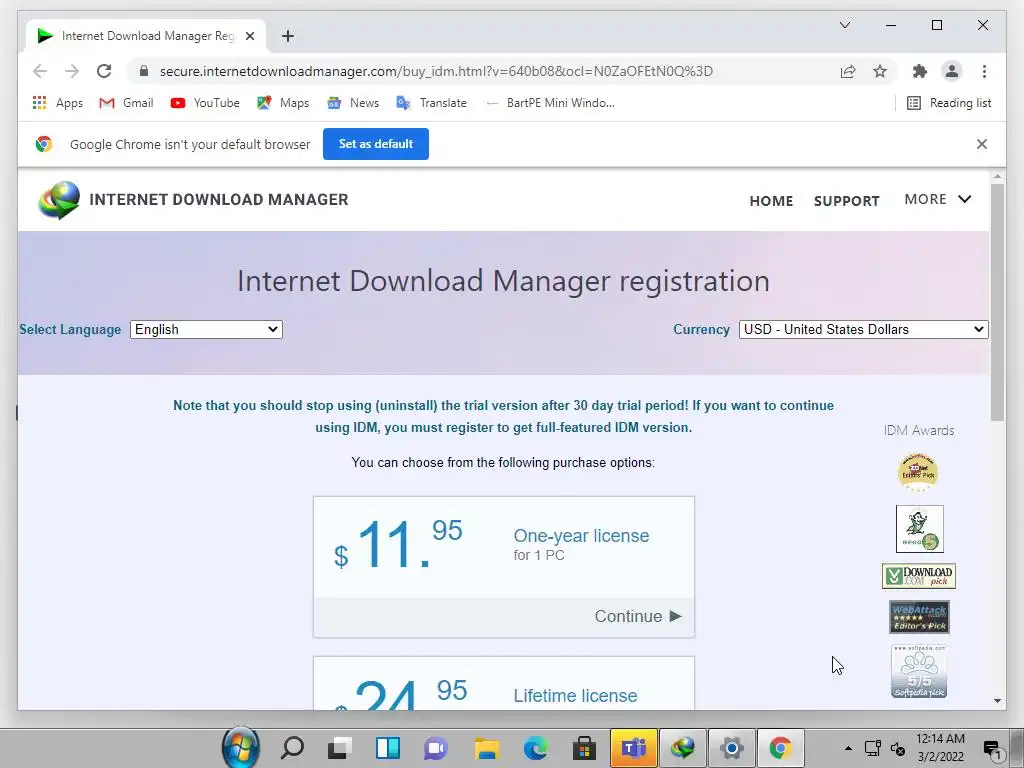Image resolution: width=1024 pixels, height=768 pixels.
Task: Click the browser back arrow
Action: pos(40,71)
